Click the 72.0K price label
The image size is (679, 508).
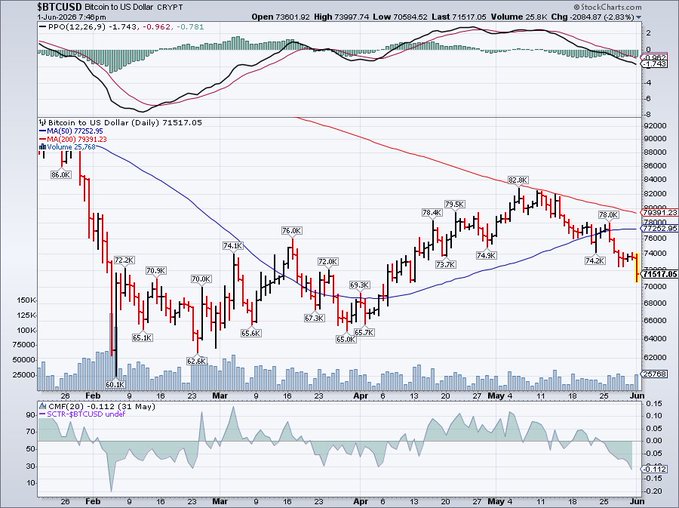328,262
